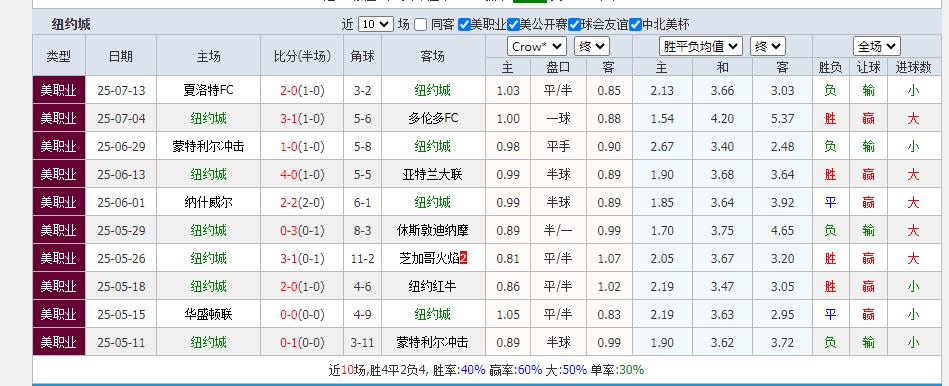
Task: Click the blue 平 result in 纳什威尔 row
Action: click(830, 203)
